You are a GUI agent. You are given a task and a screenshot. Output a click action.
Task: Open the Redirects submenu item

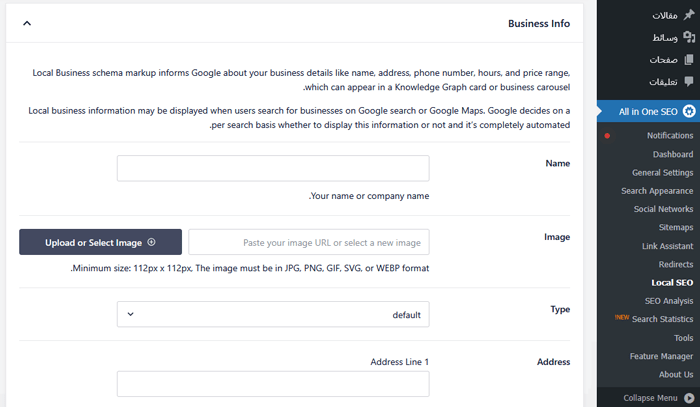click(675, 264)
